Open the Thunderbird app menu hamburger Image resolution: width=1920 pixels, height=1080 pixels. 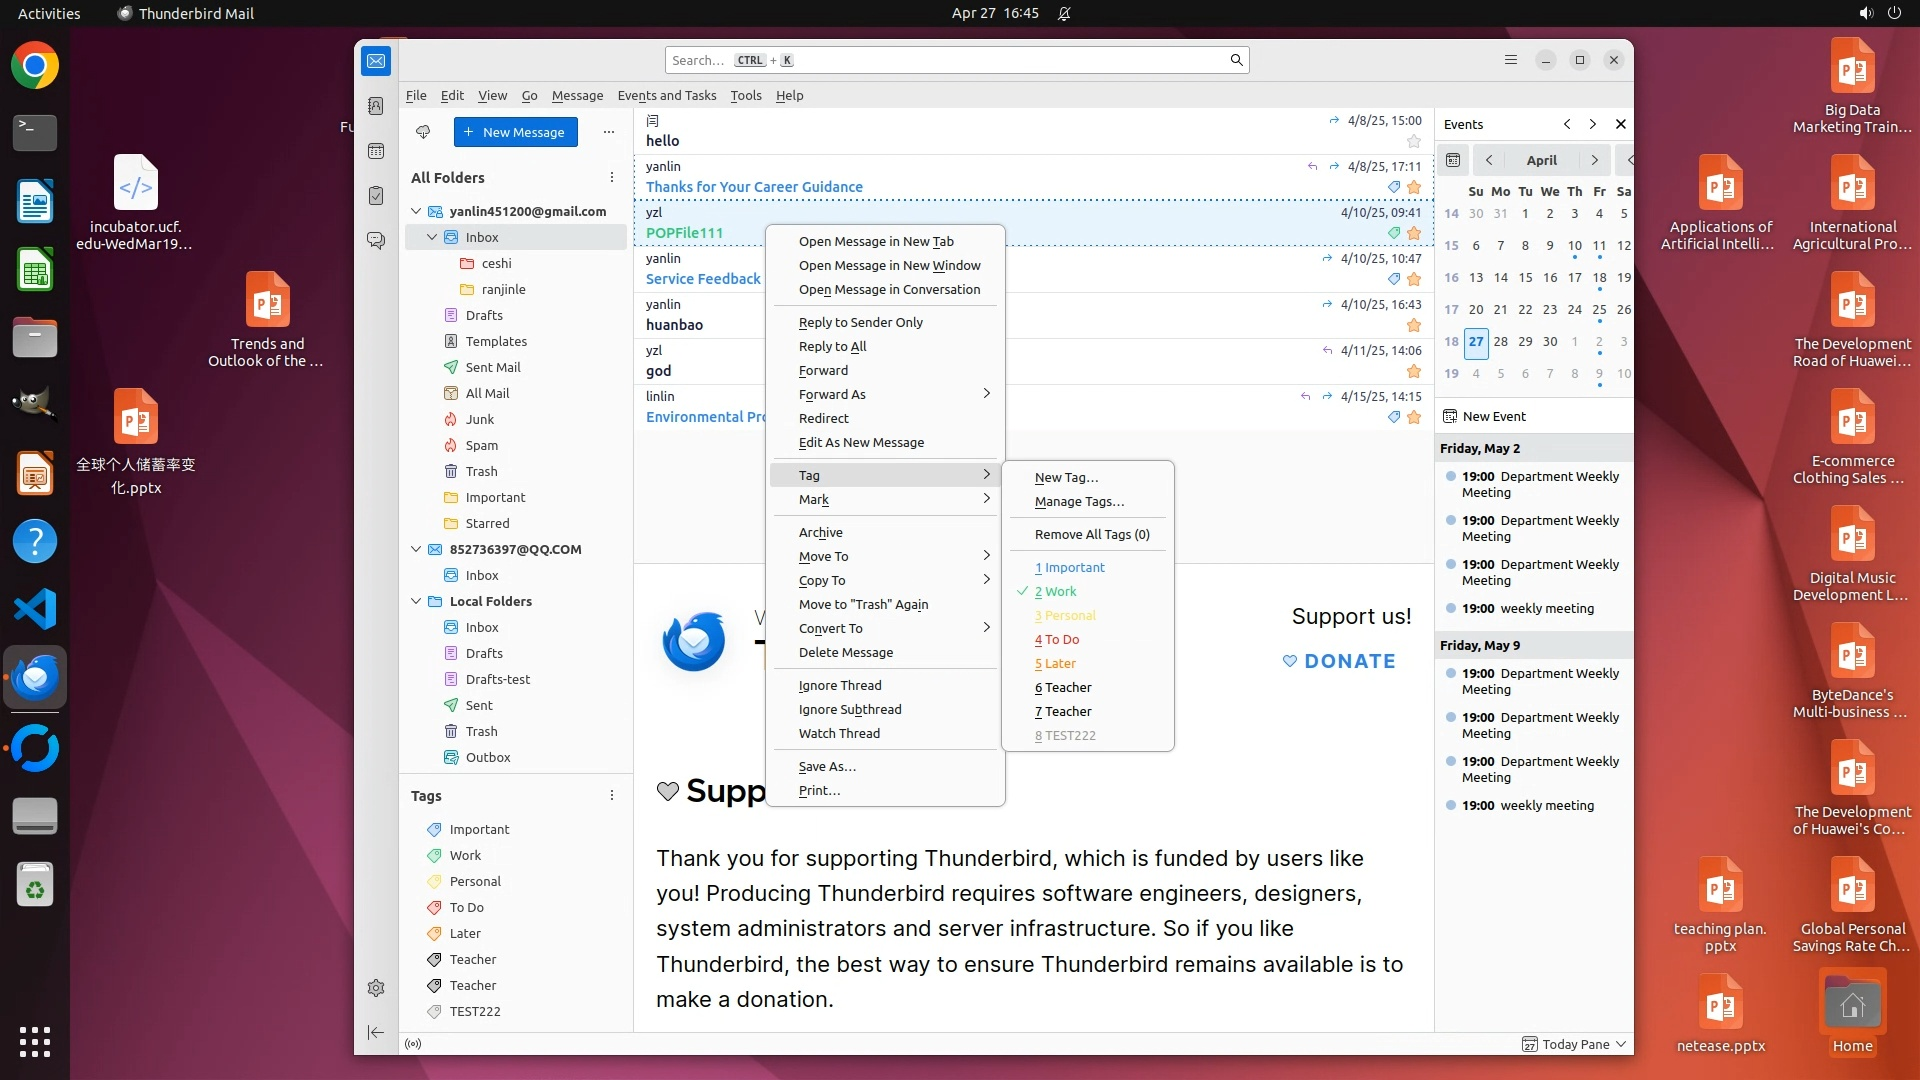tap(1511, 60)
